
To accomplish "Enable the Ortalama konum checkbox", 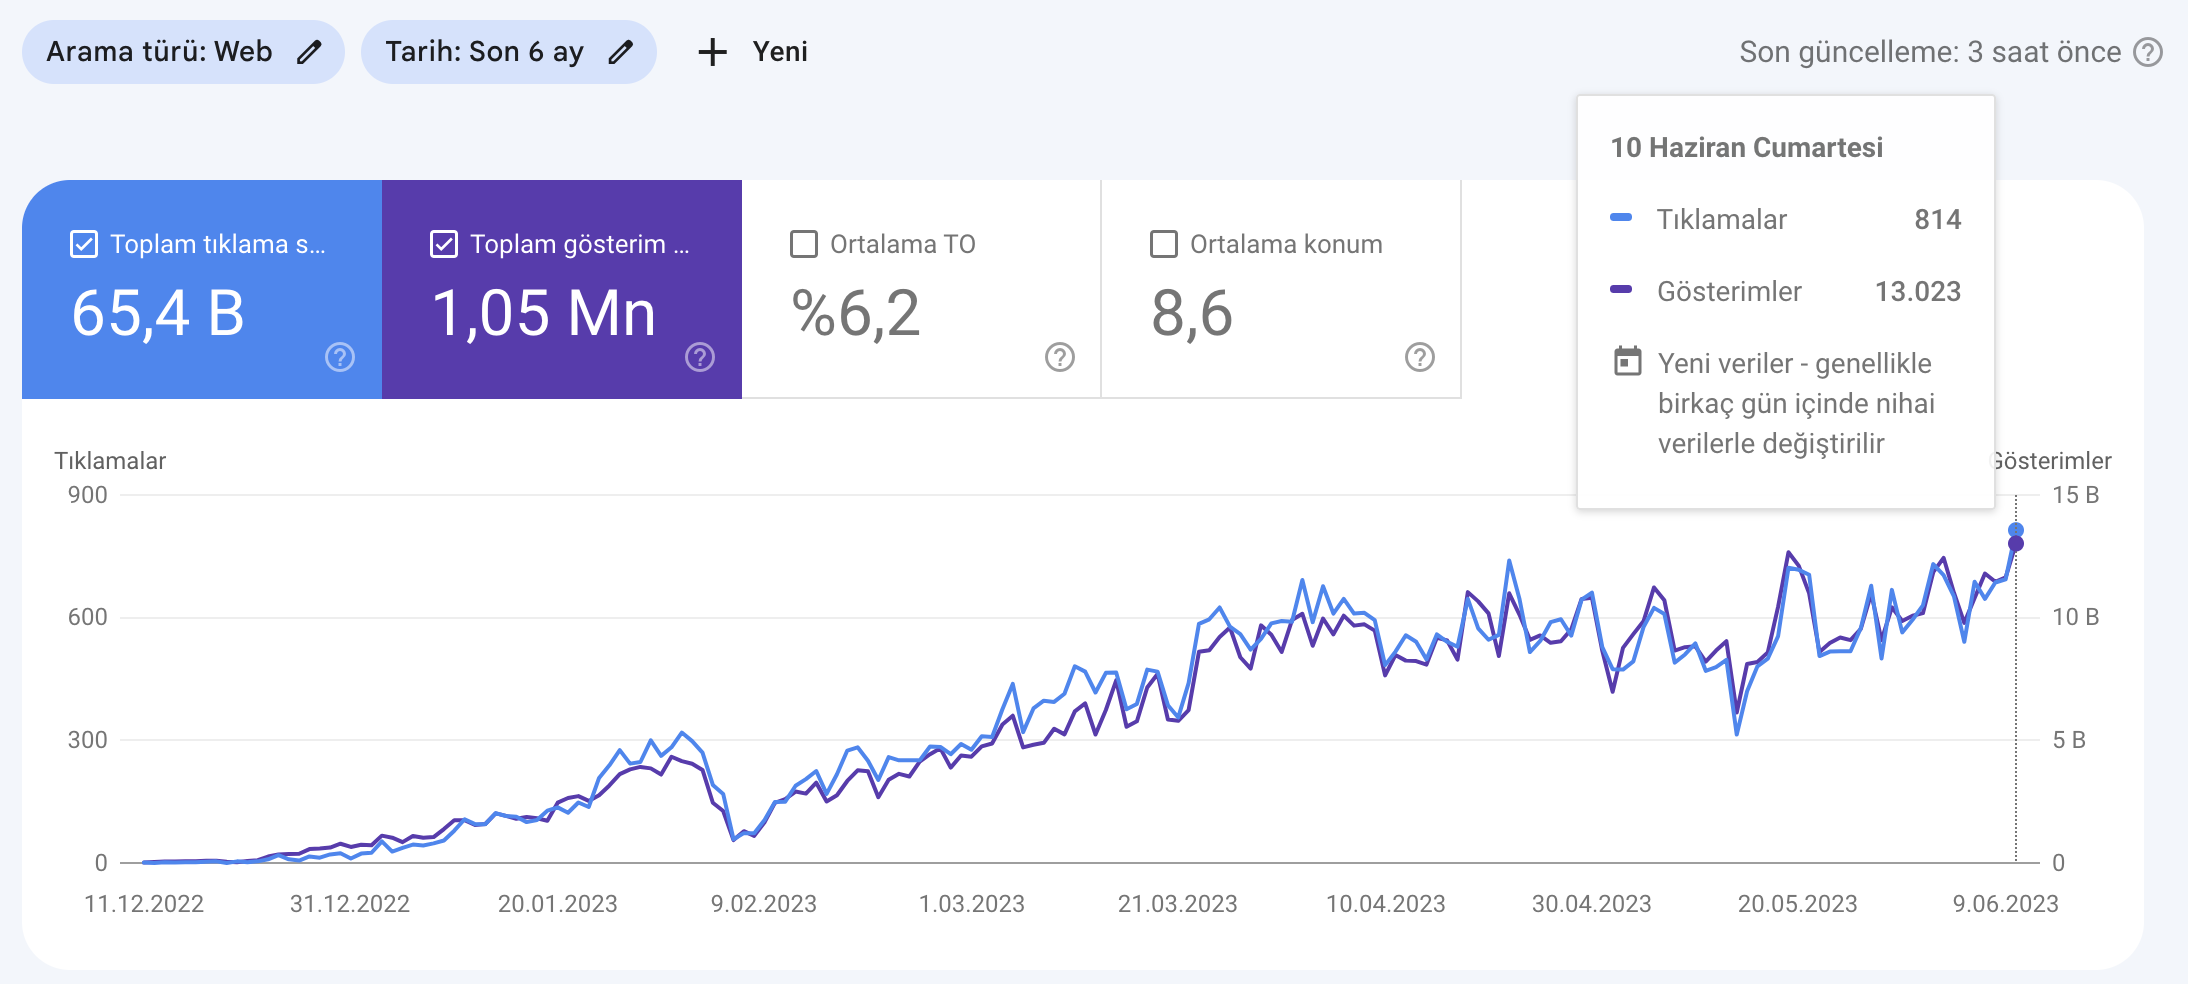I will (1164, 244).
